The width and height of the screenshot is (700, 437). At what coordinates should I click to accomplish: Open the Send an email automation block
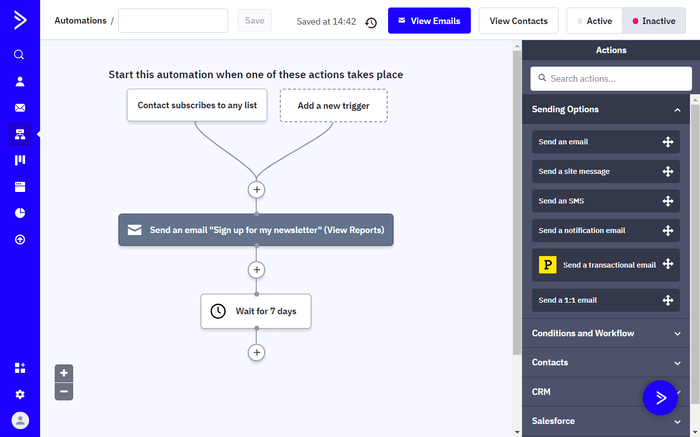tap(256, 230)
